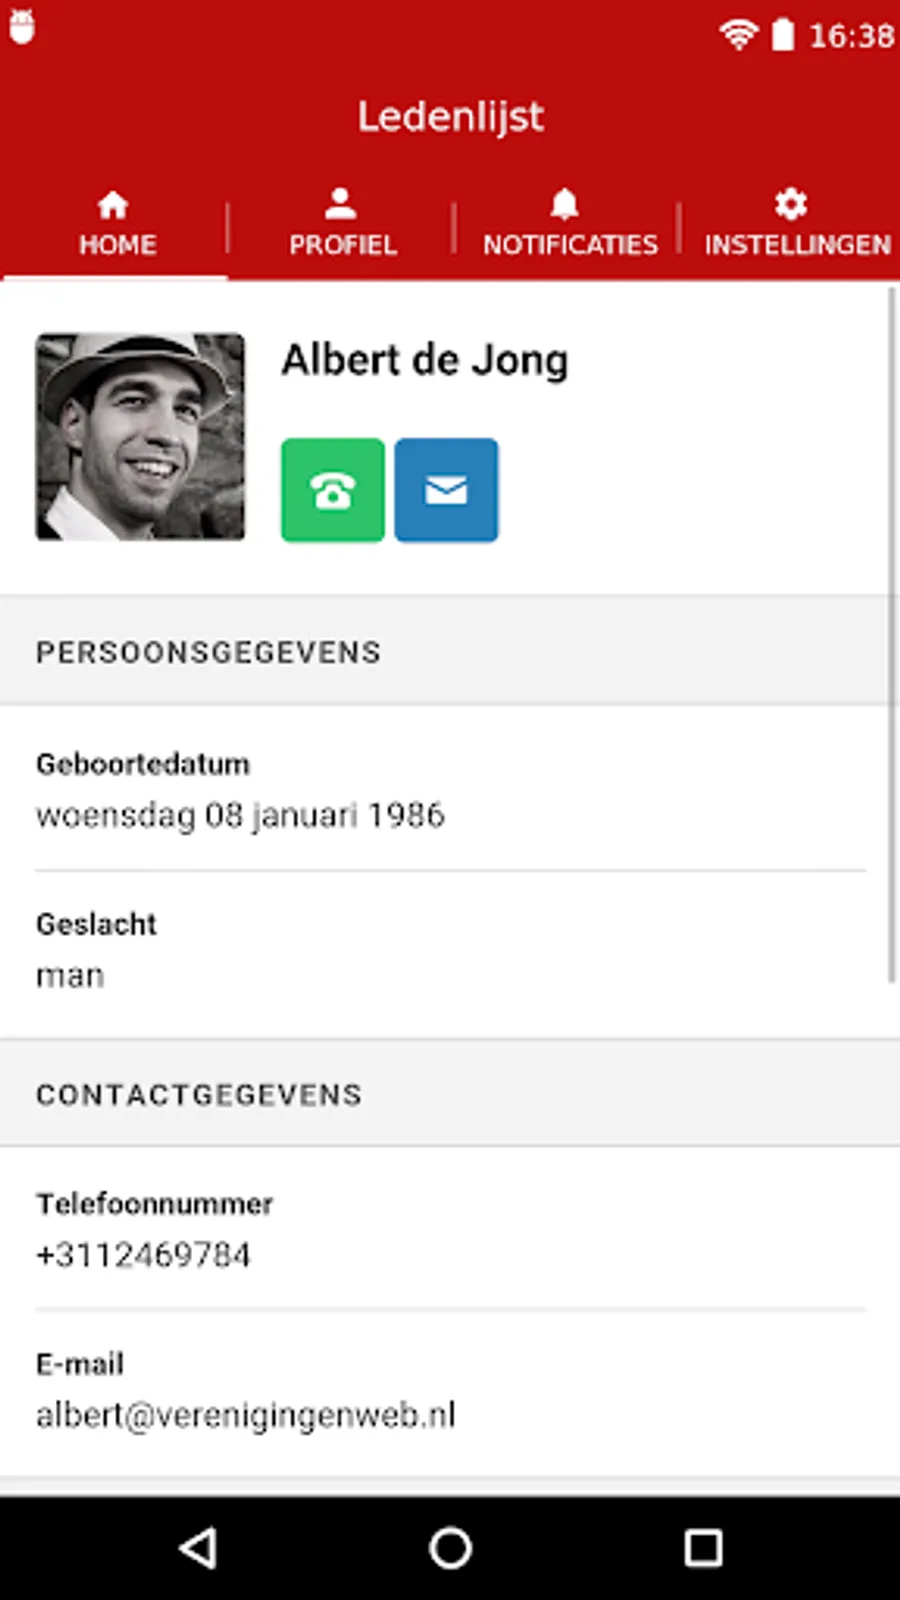
Task: Tap the owl notification icon in status bar
Action: [22, 27]
